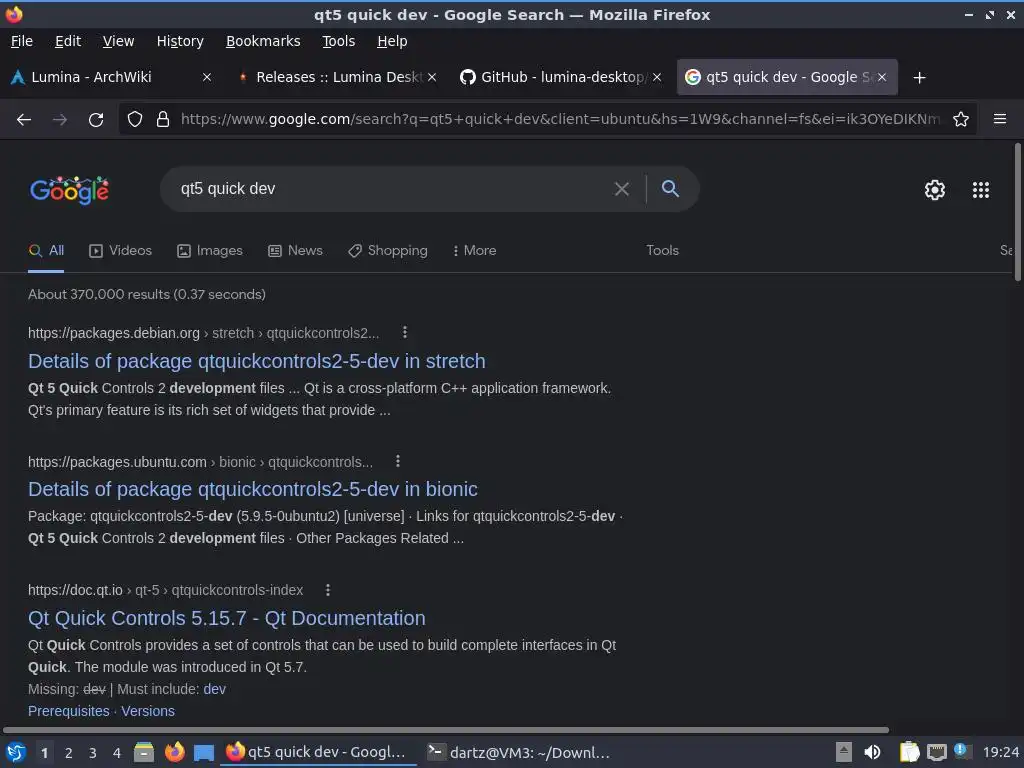Open the Lumina start menu icon
1024x768 pixels.
[16, 752]
